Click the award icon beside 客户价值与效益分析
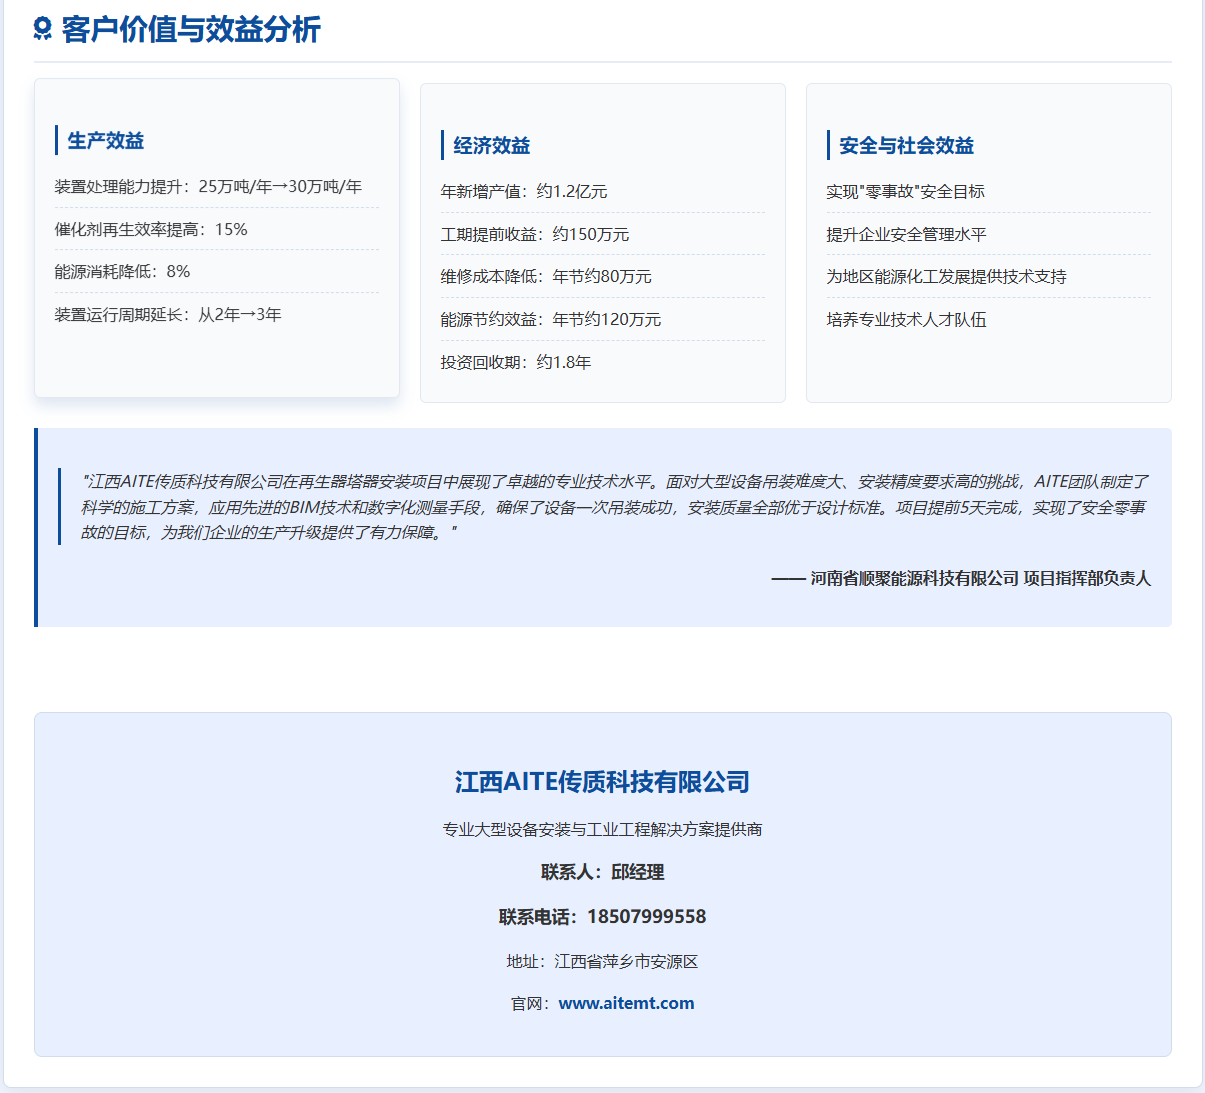Image resolution: width=1205 pixels, height=1093 pixels. (43, 29)
